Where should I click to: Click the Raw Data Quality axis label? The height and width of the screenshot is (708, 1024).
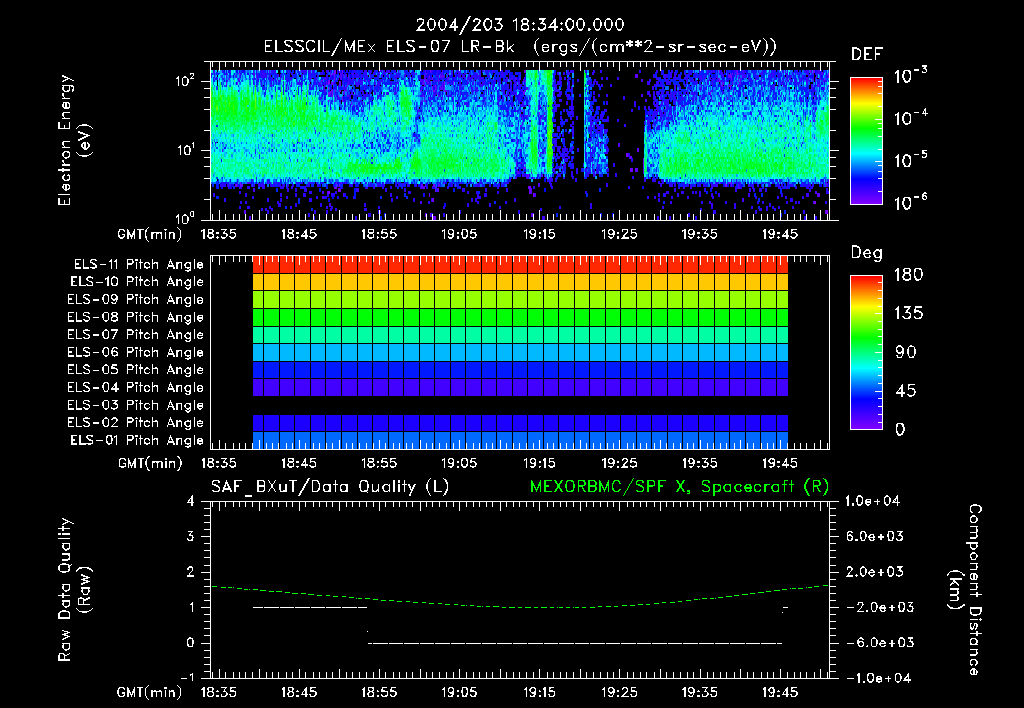click(x=74, y=590)
